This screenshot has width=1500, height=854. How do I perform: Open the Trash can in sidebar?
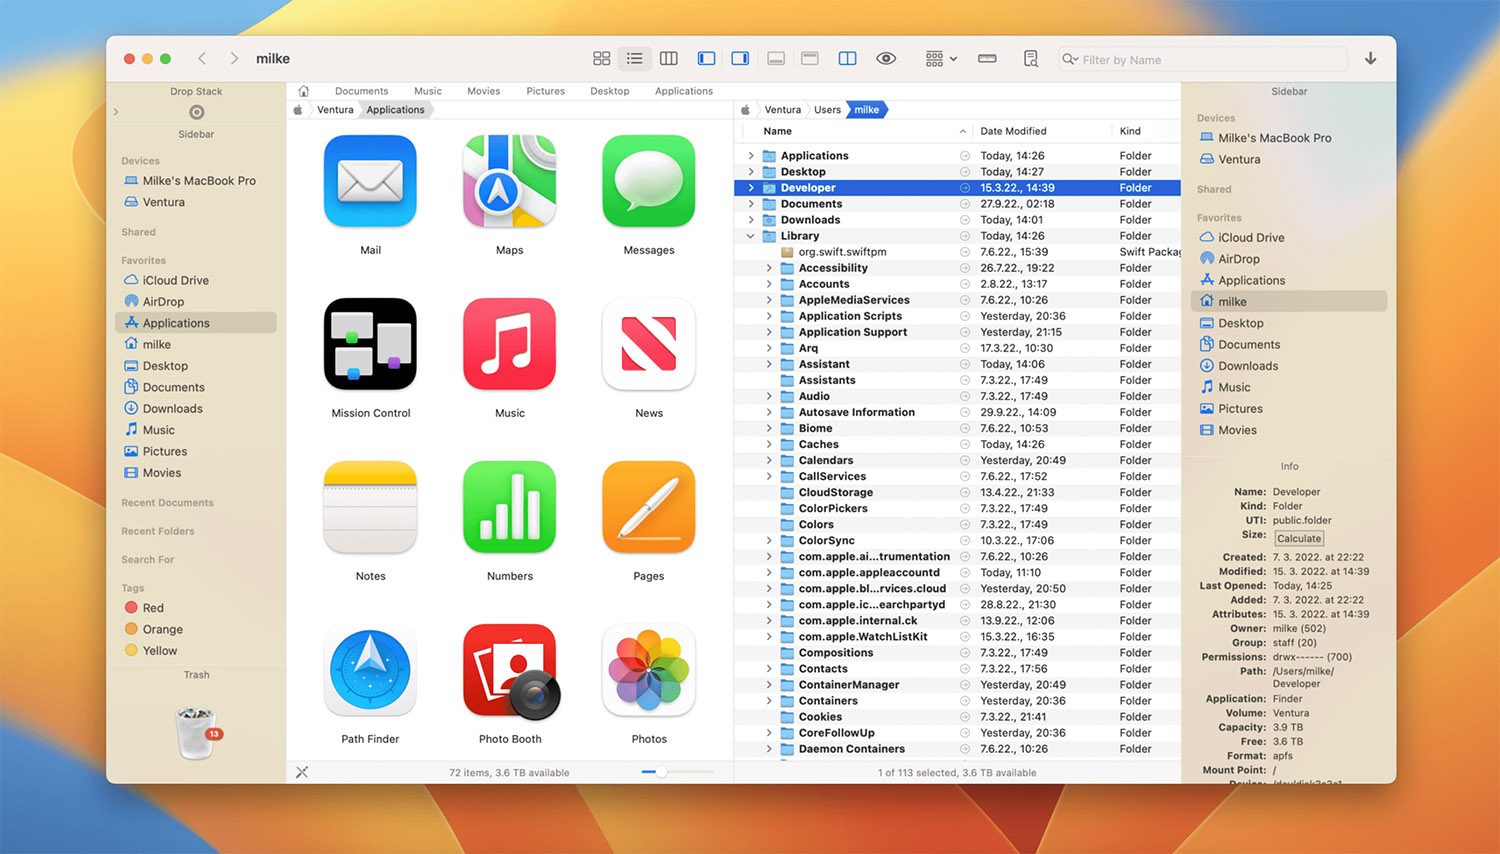pyautogui.click(x=196, y=733)
